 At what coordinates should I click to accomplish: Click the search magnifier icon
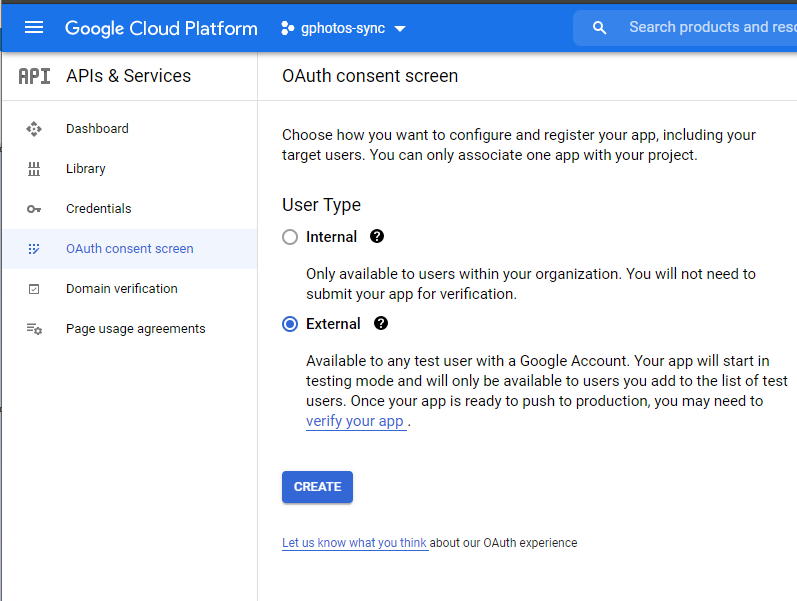tap(600, 28)
